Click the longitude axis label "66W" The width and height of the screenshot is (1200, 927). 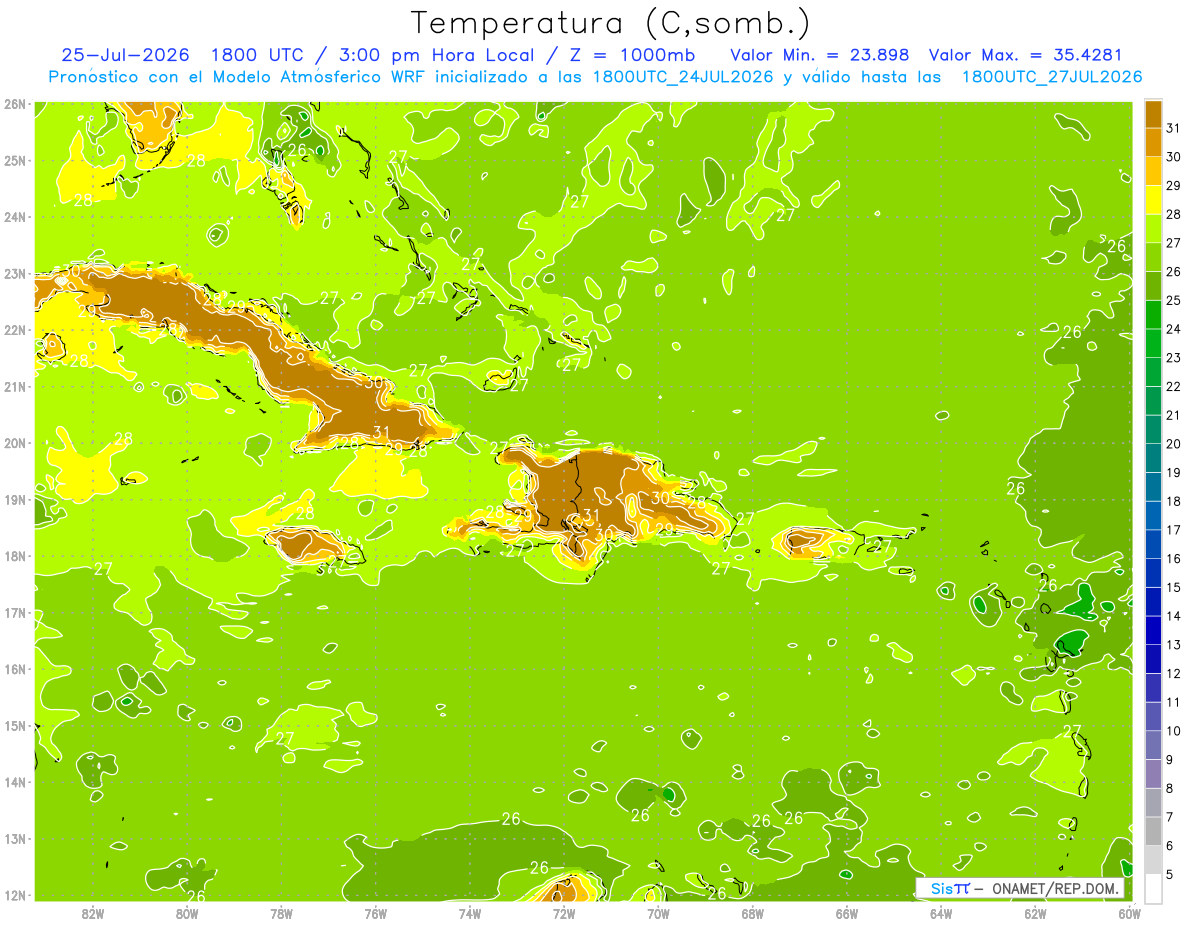[847, 913]
